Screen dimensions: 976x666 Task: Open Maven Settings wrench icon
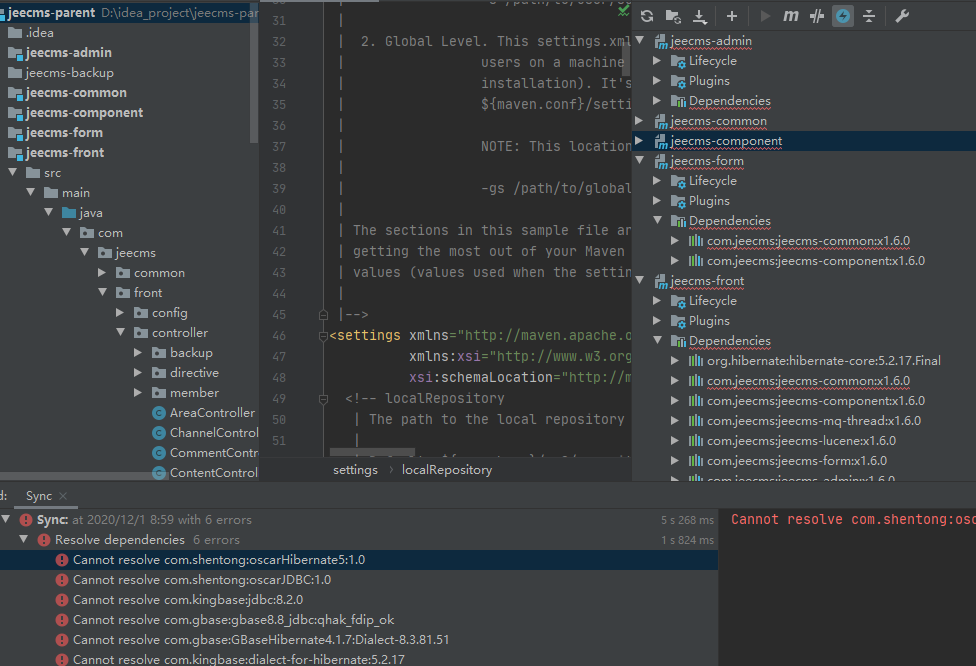pos(901,16)
